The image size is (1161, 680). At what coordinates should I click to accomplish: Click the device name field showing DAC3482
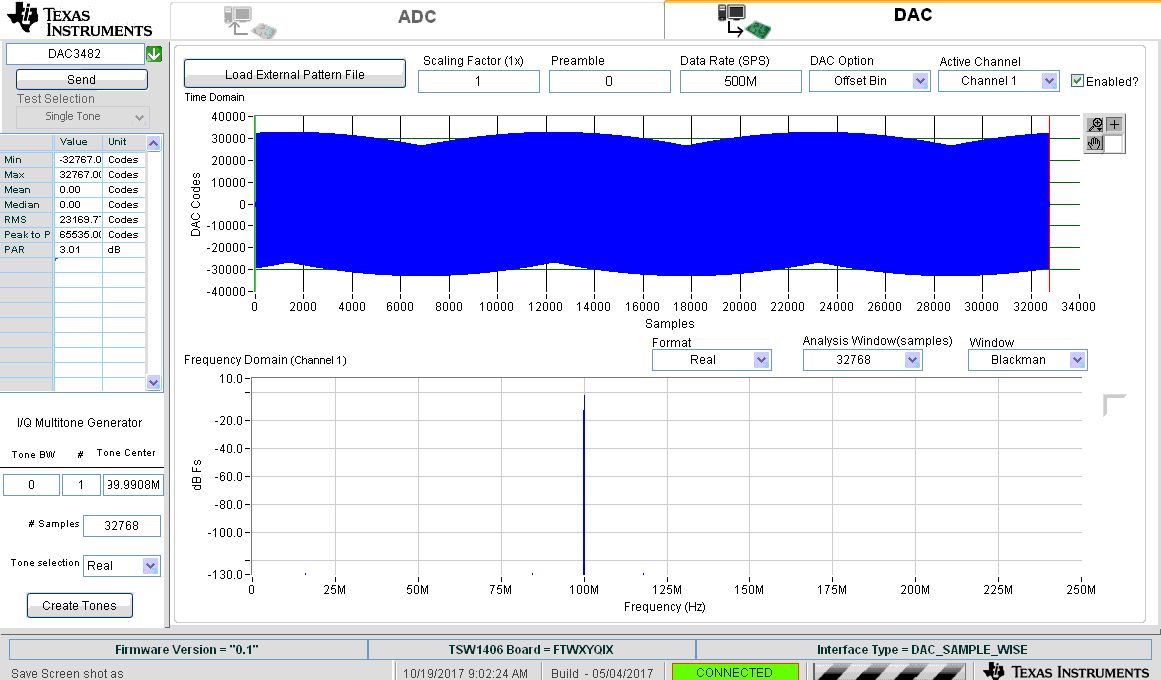[75, 53]
